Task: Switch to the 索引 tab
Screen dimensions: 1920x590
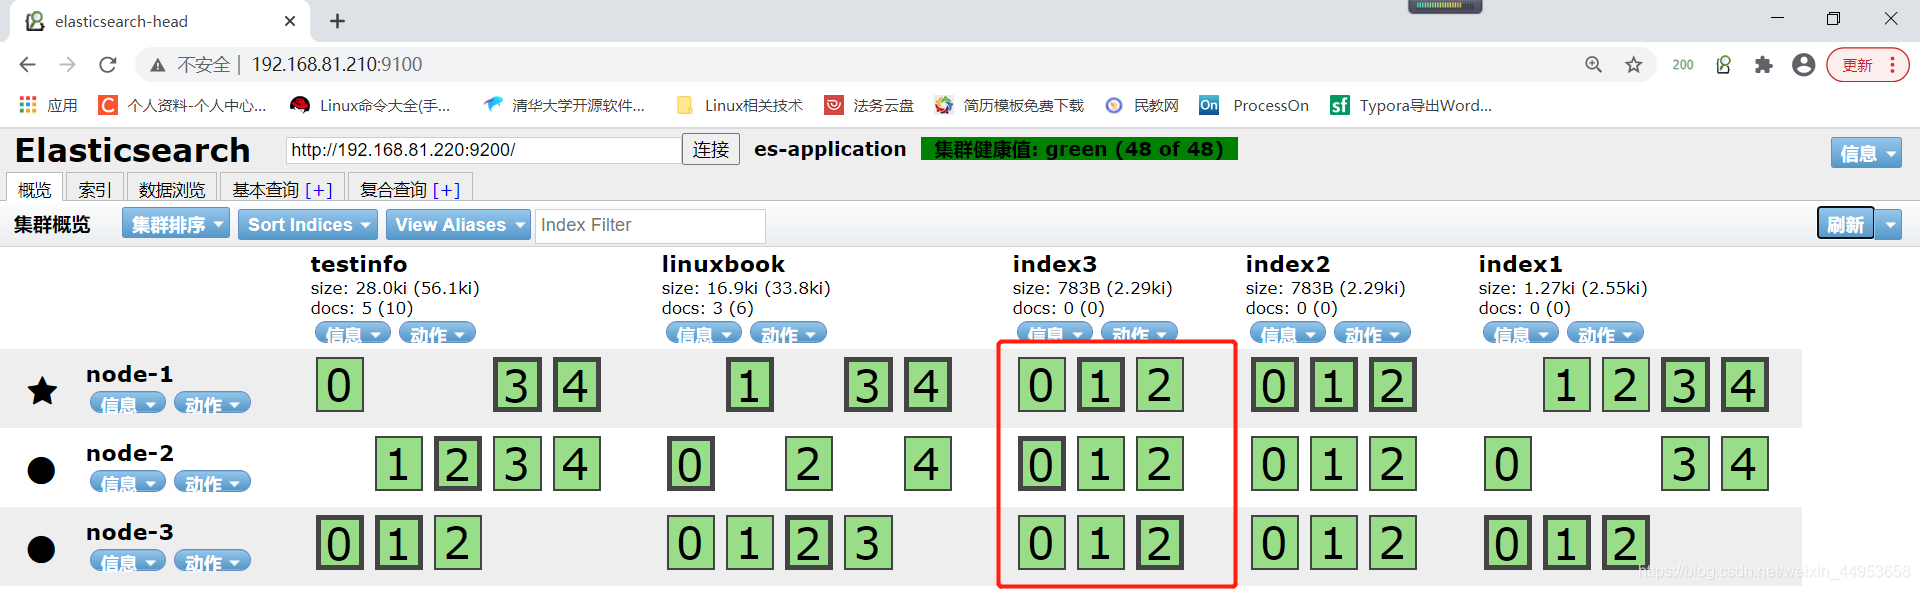Action: 95,189
